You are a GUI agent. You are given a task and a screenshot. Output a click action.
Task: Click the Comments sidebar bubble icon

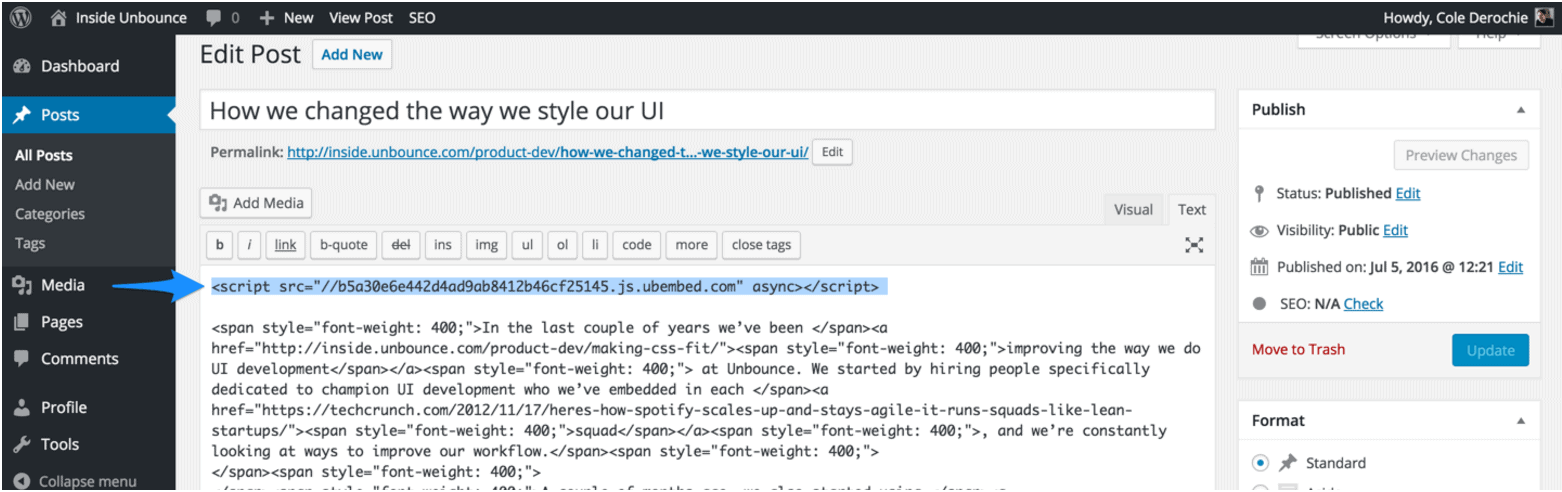point(22,359)
